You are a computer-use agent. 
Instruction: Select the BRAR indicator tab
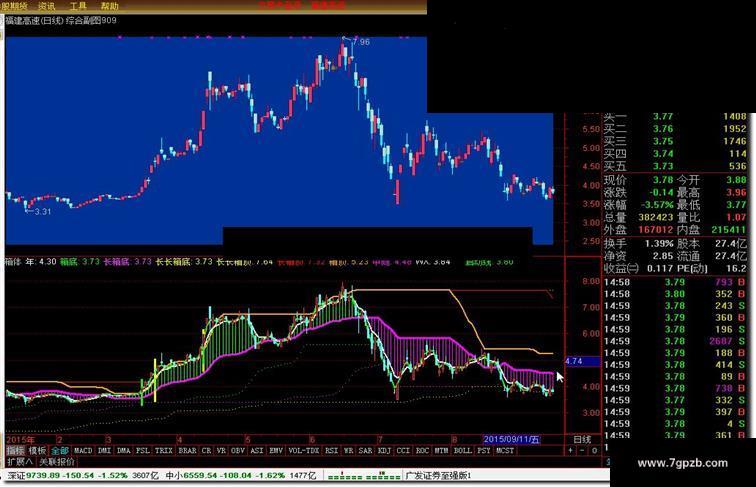(187, 451)
